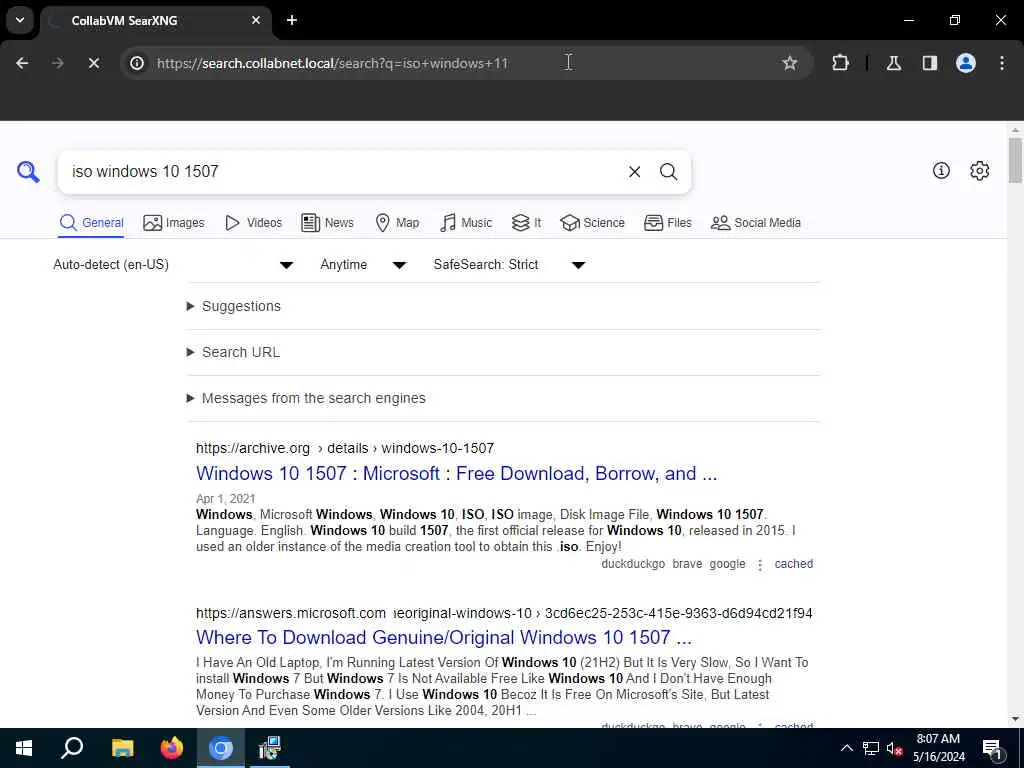This screenshot has width=1024, height=768.
Task: Open the notification center icon
Action: click(x=992, y=748)
